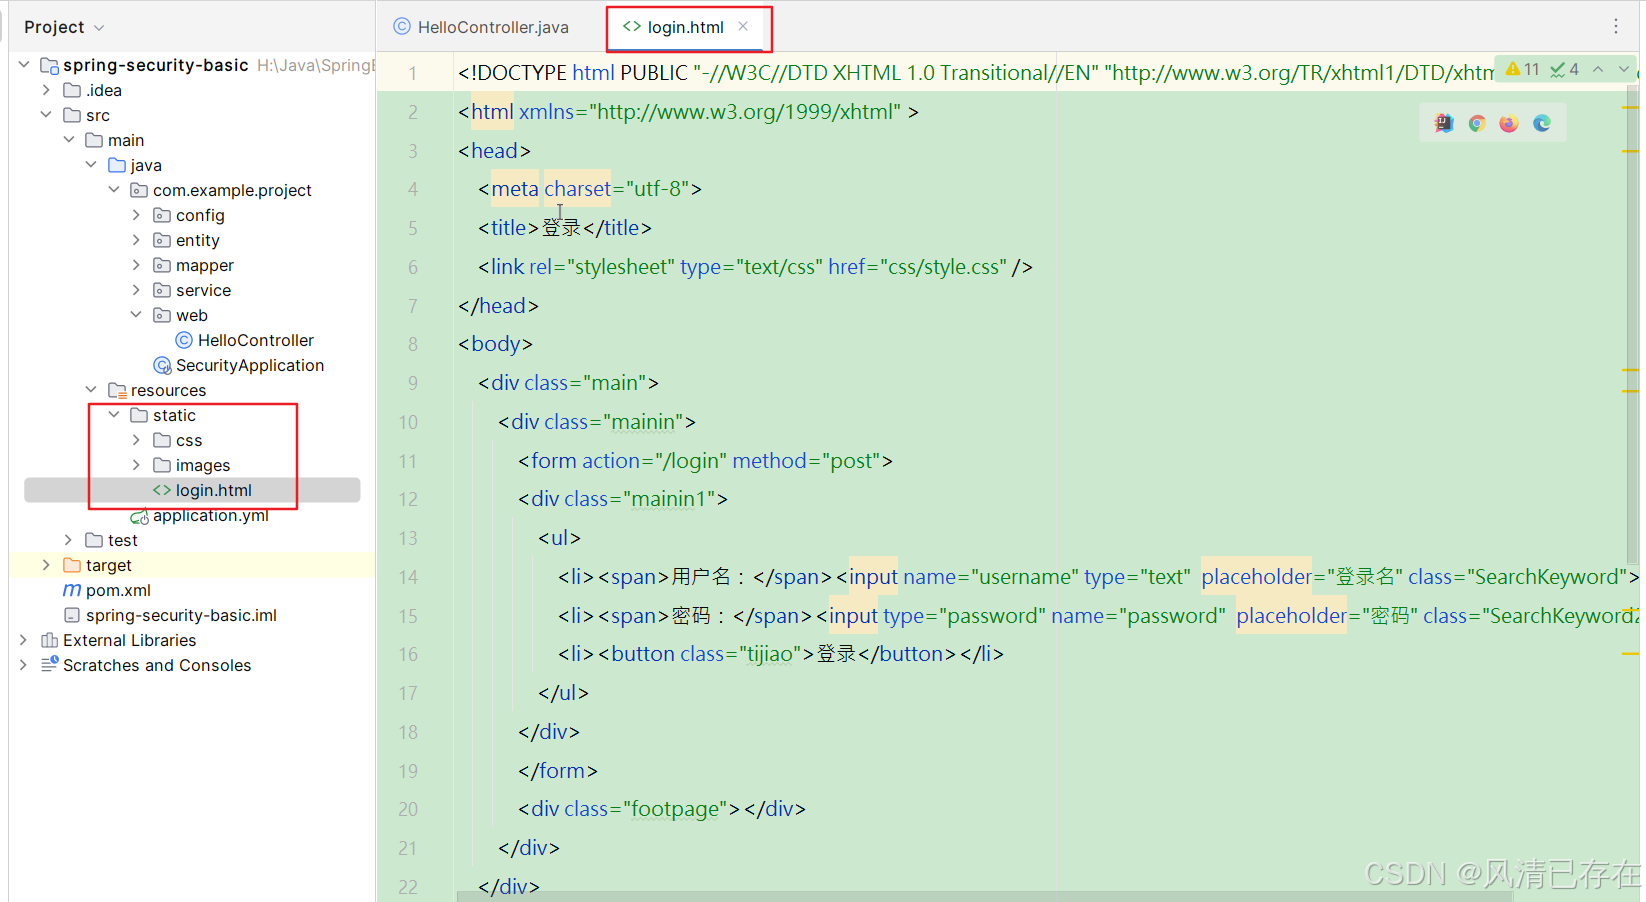Select spring-security-basic.iml file

click(181, 615)
